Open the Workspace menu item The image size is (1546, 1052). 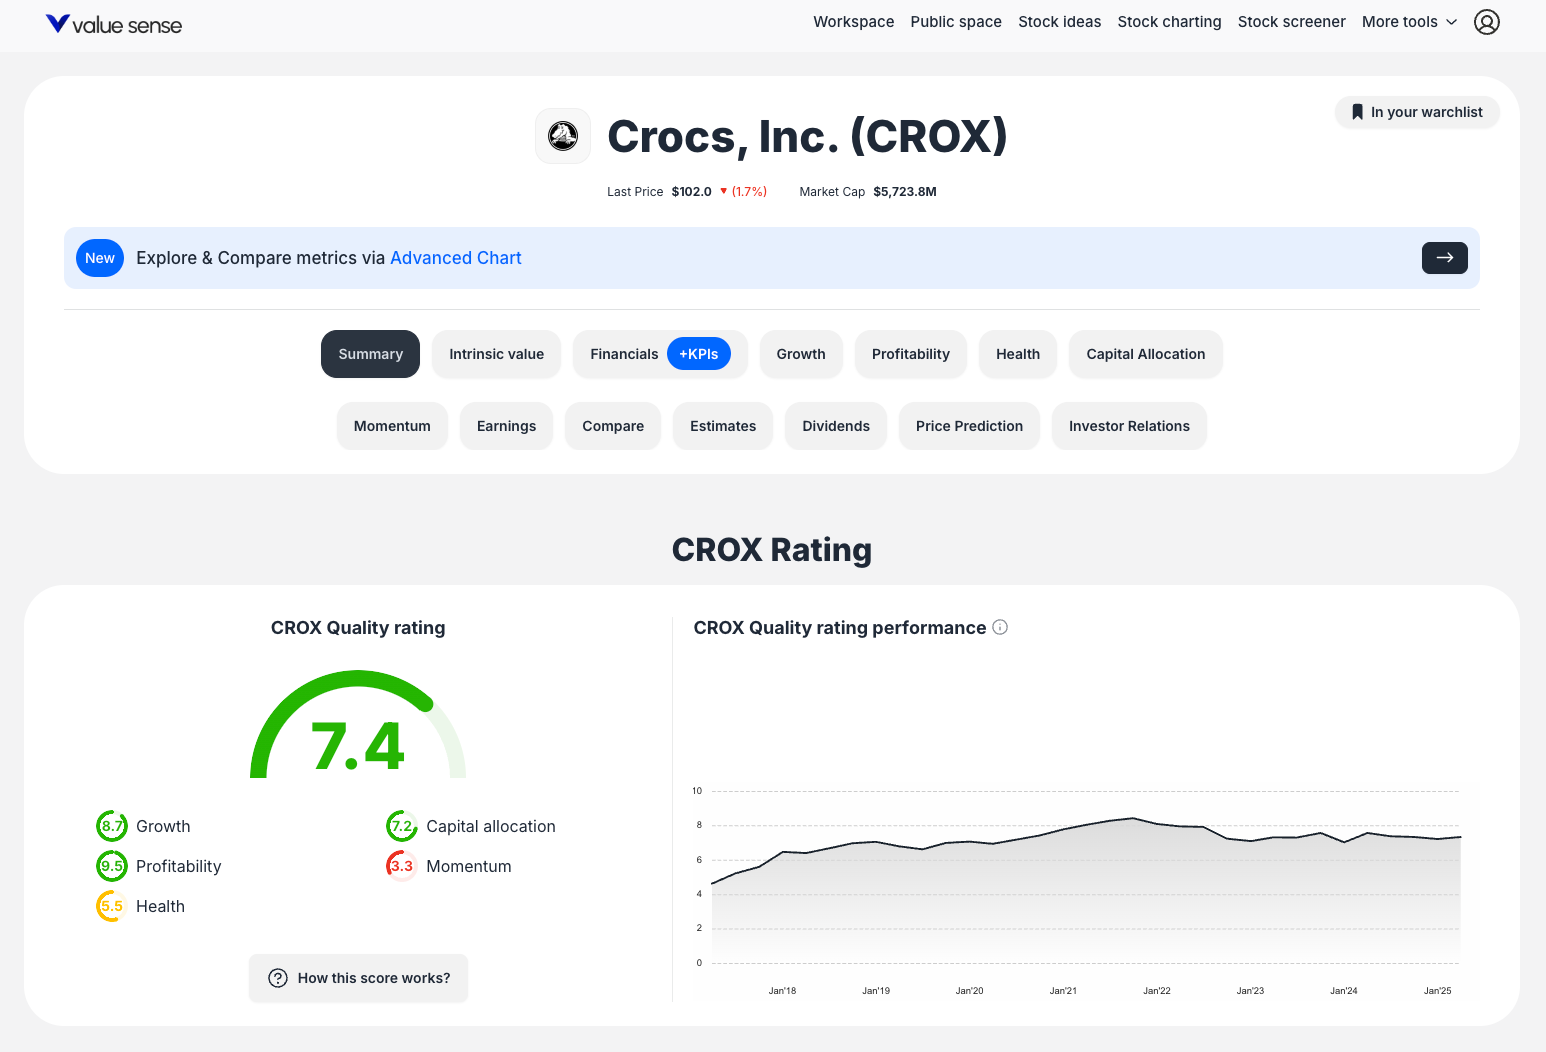click(853, 22)
